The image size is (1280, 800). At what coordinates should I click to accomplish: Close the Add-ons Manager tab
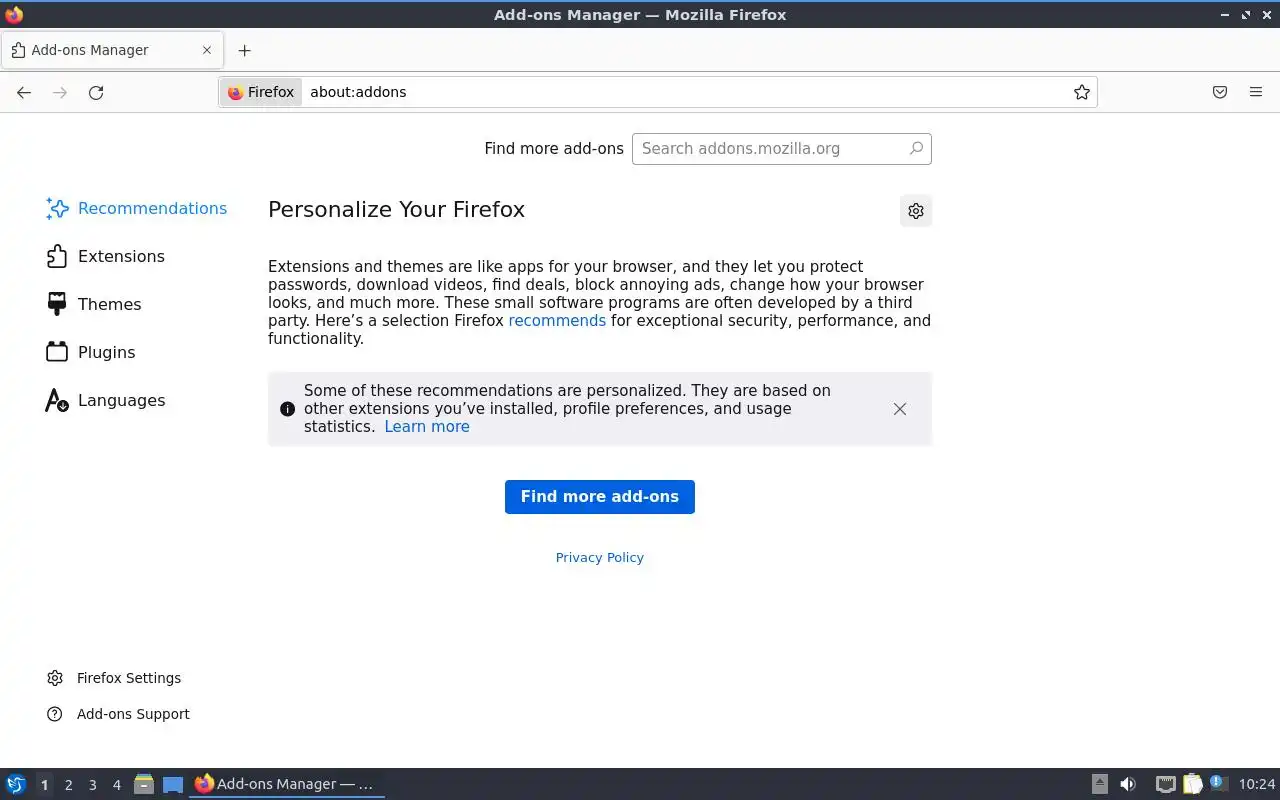pyautogui.click(x=207, y=50)
